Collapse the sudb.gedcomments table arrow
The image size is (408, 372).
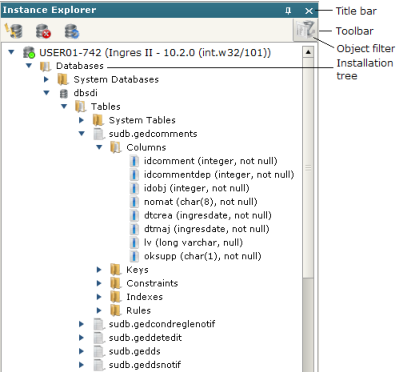click(x=82, y=134)
